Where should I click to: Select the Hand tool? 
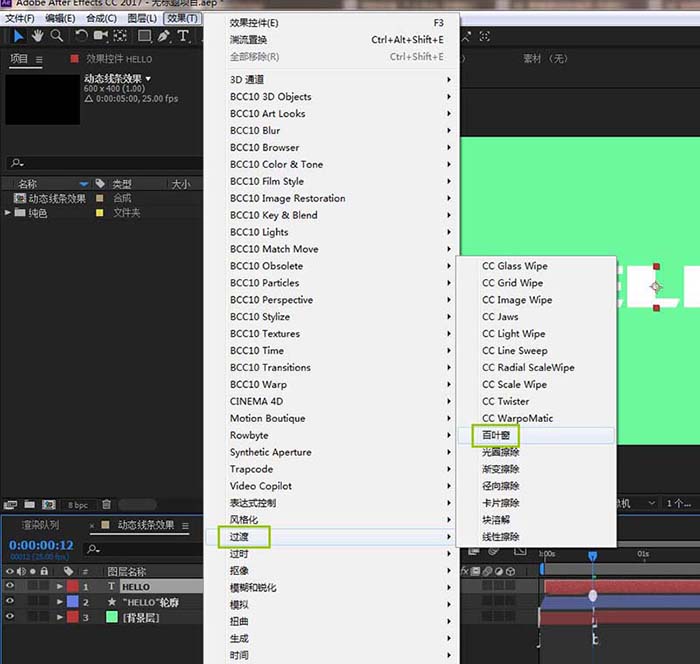coord(38,36)
